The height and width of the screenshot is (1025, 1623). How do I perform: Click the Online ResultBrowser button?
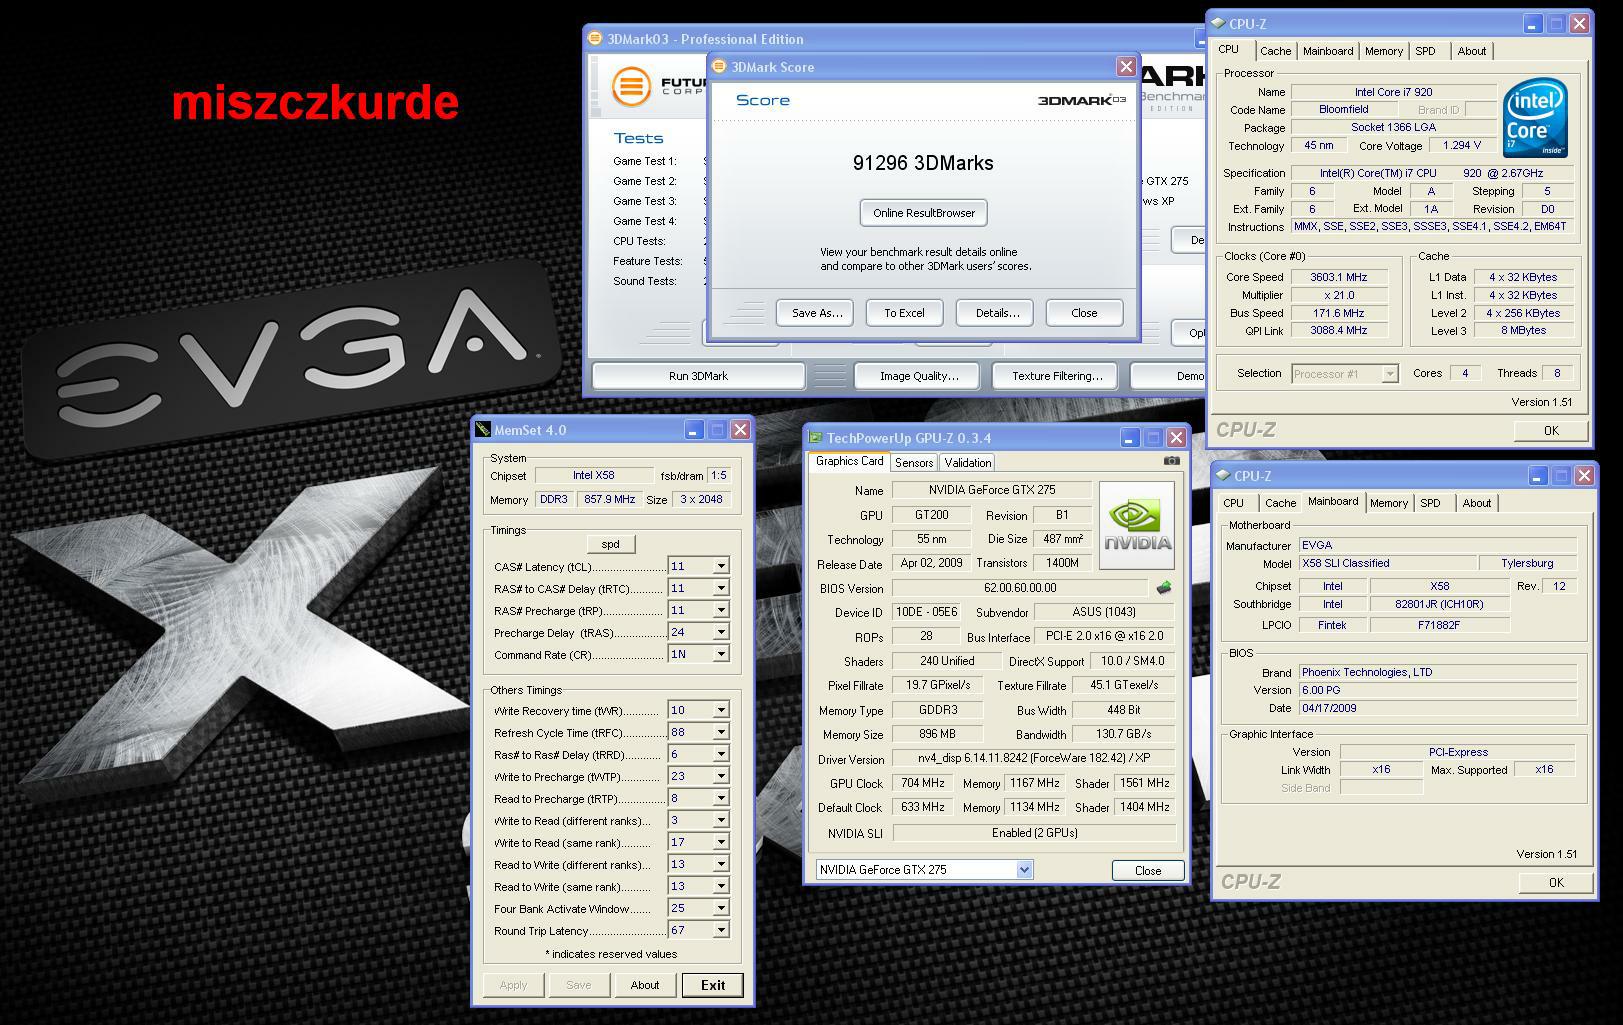tap(924, 213)
